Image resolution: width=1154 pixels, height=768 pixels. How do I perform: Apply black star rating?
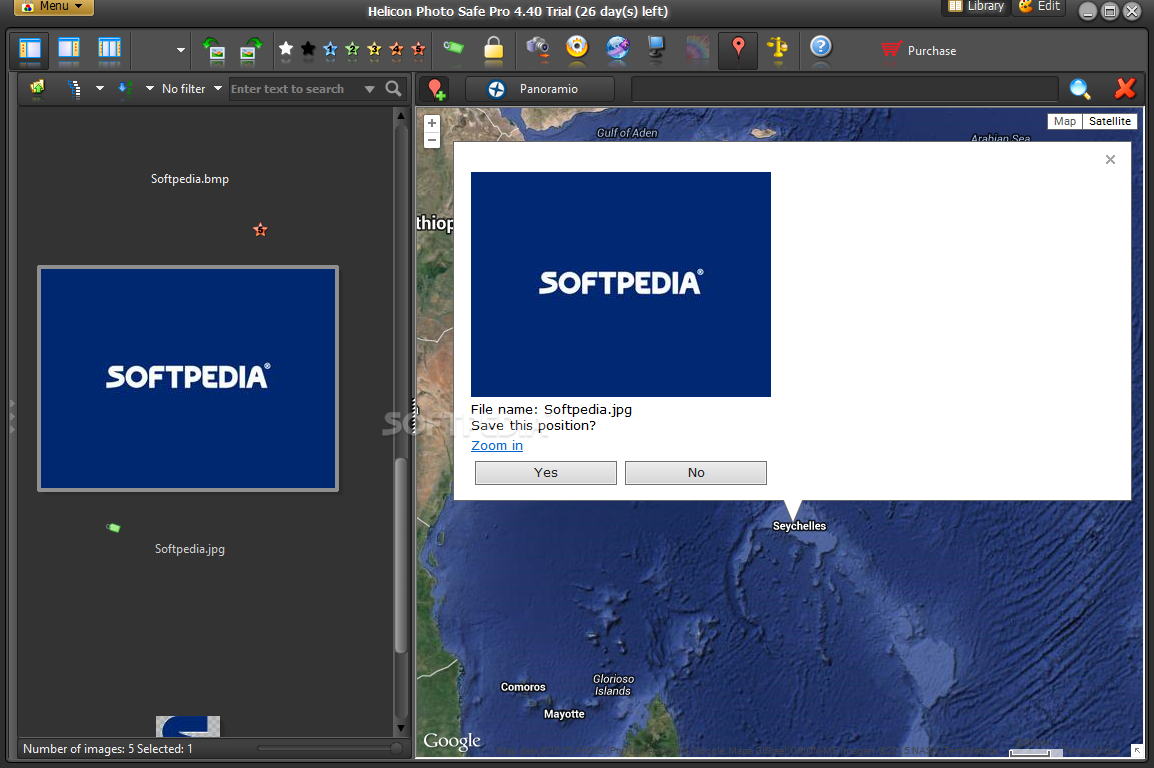pyautogui.click(x=308, y=49)
